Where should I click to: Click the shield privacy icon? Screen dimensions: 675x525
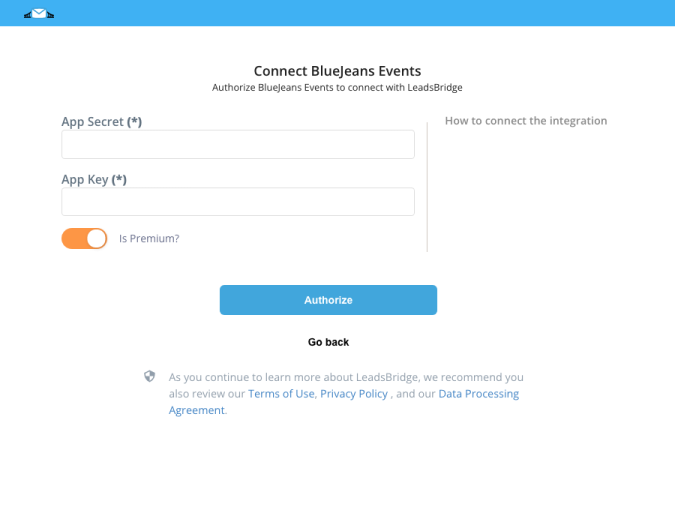(x=149, y=376)
